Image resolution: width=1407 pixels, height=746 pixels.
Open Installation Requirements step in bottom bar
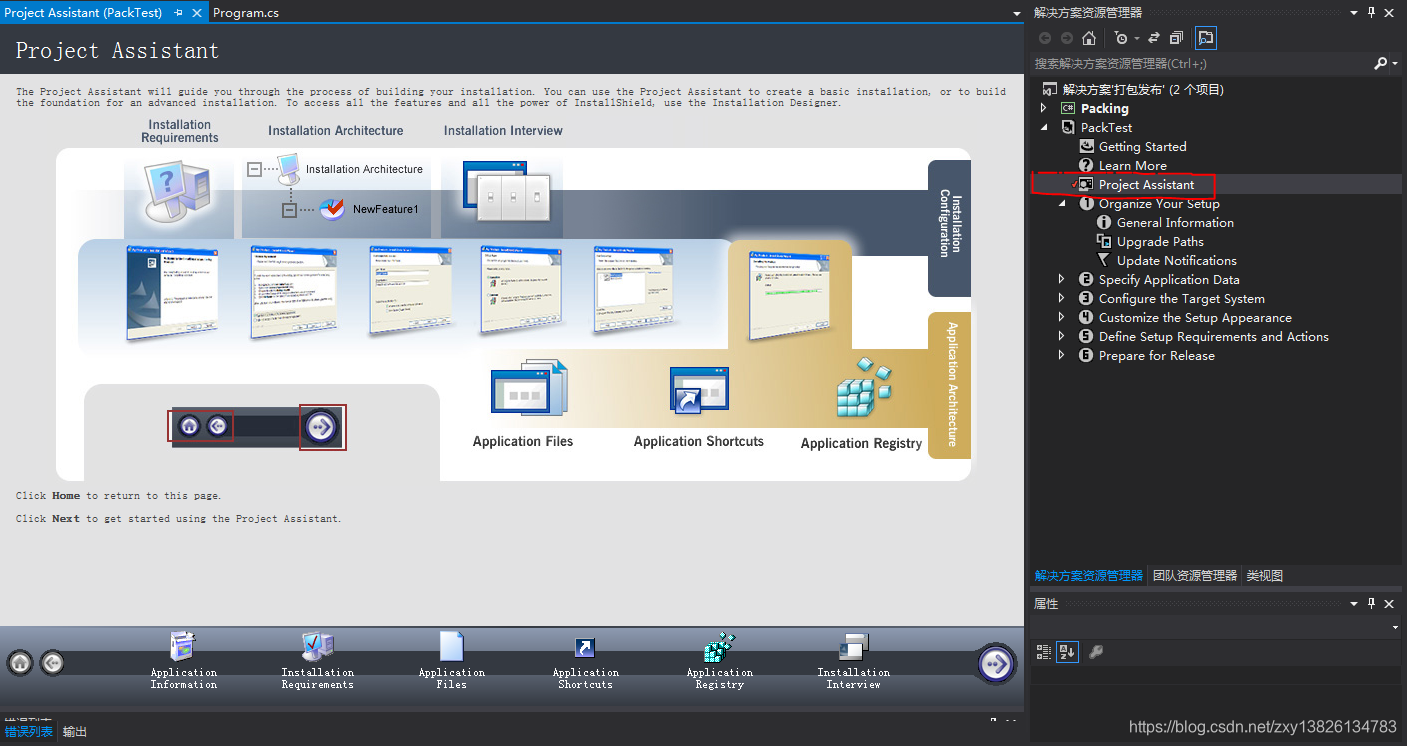click(317, 660)
